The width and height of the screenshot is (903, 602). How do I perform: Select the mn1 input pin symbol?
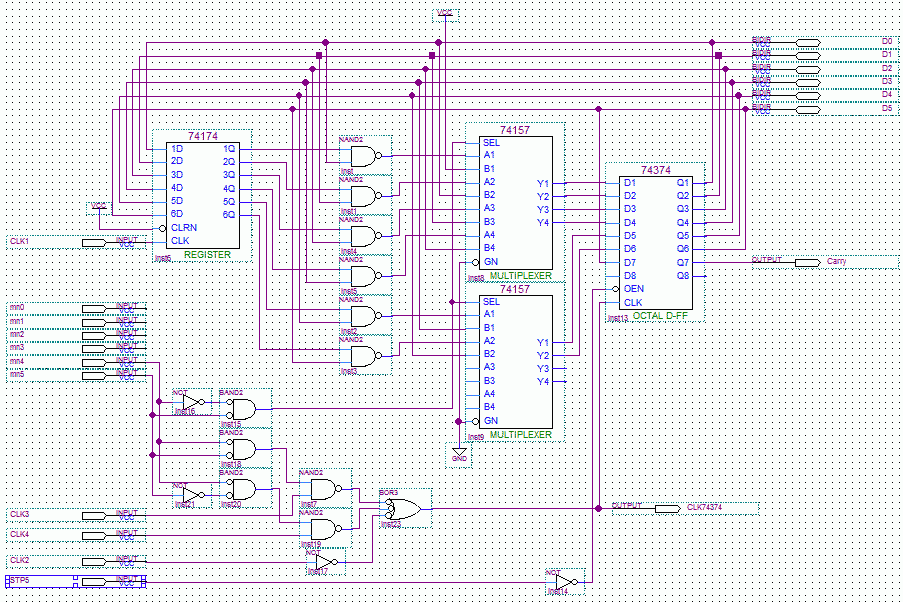(x=94, y=323)
